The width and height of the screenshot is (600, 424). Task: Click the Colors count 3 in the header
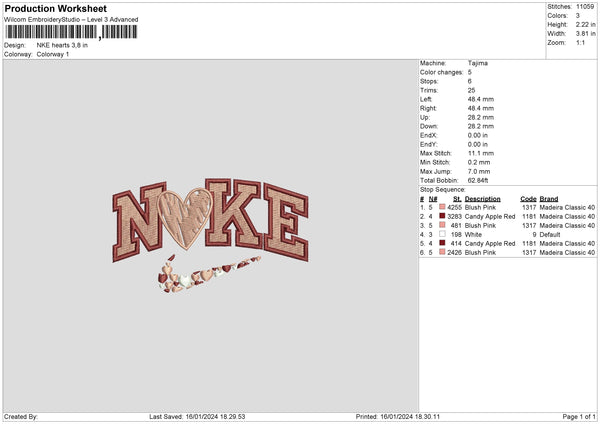(578, 16)
